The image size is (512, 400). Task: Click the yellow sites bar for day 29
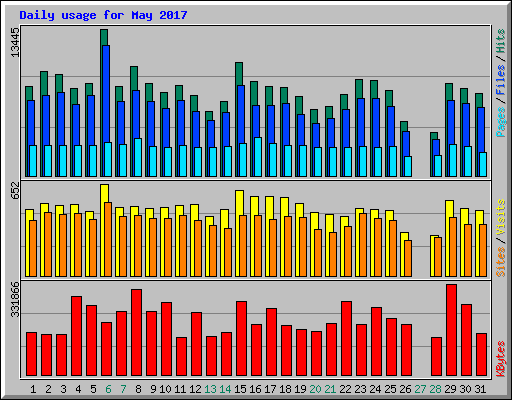tap(449, 208)
